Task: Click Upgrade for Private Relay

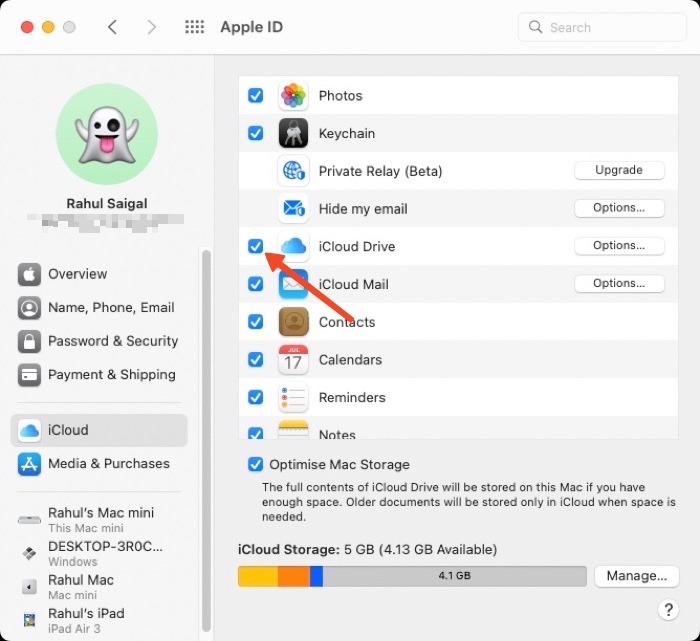Action: [619, 171]
